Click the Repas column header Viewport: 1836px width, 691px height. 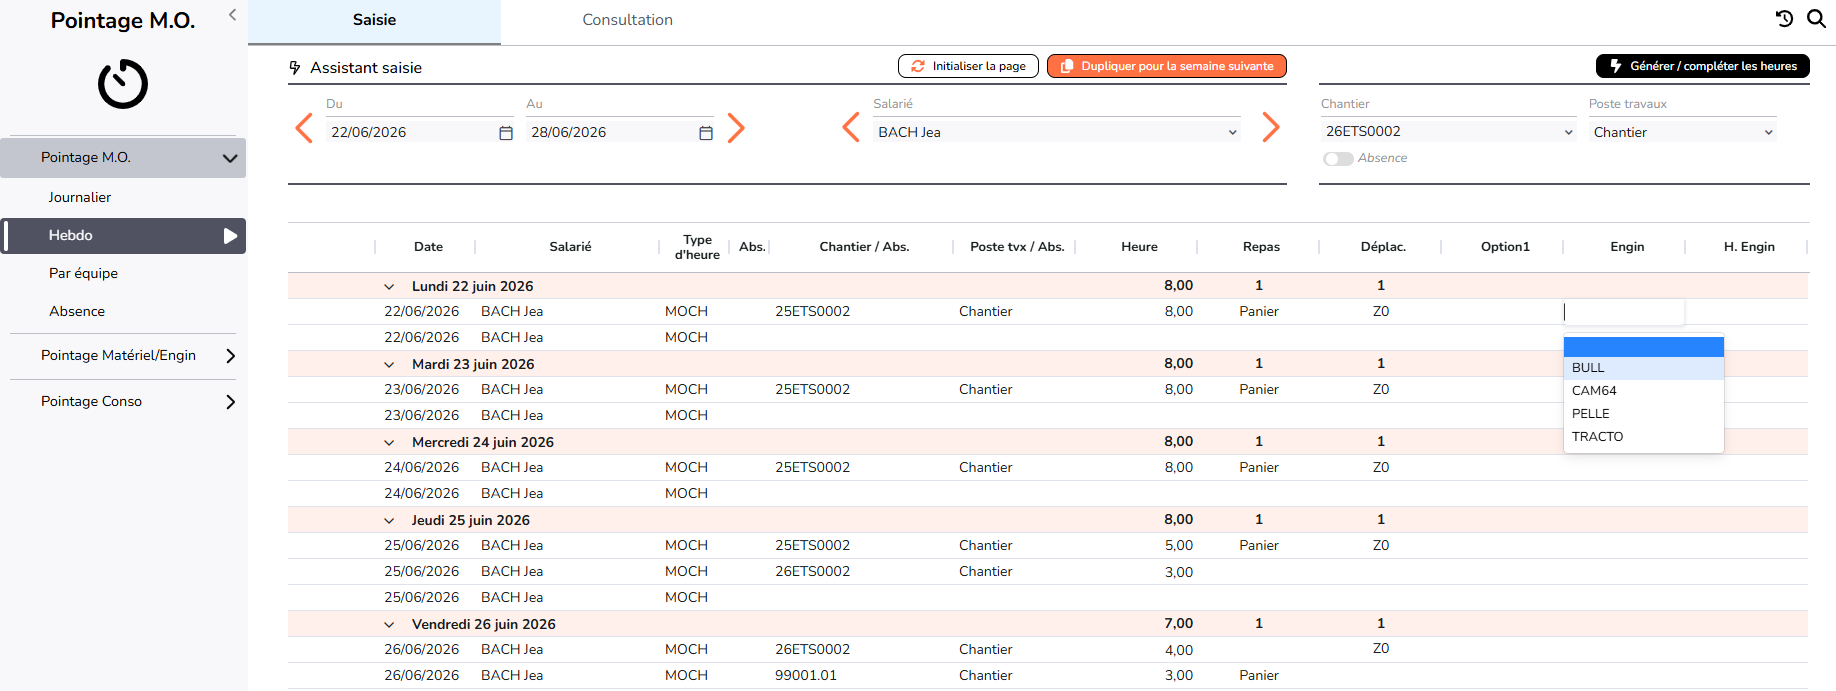tap(1261, 247)
